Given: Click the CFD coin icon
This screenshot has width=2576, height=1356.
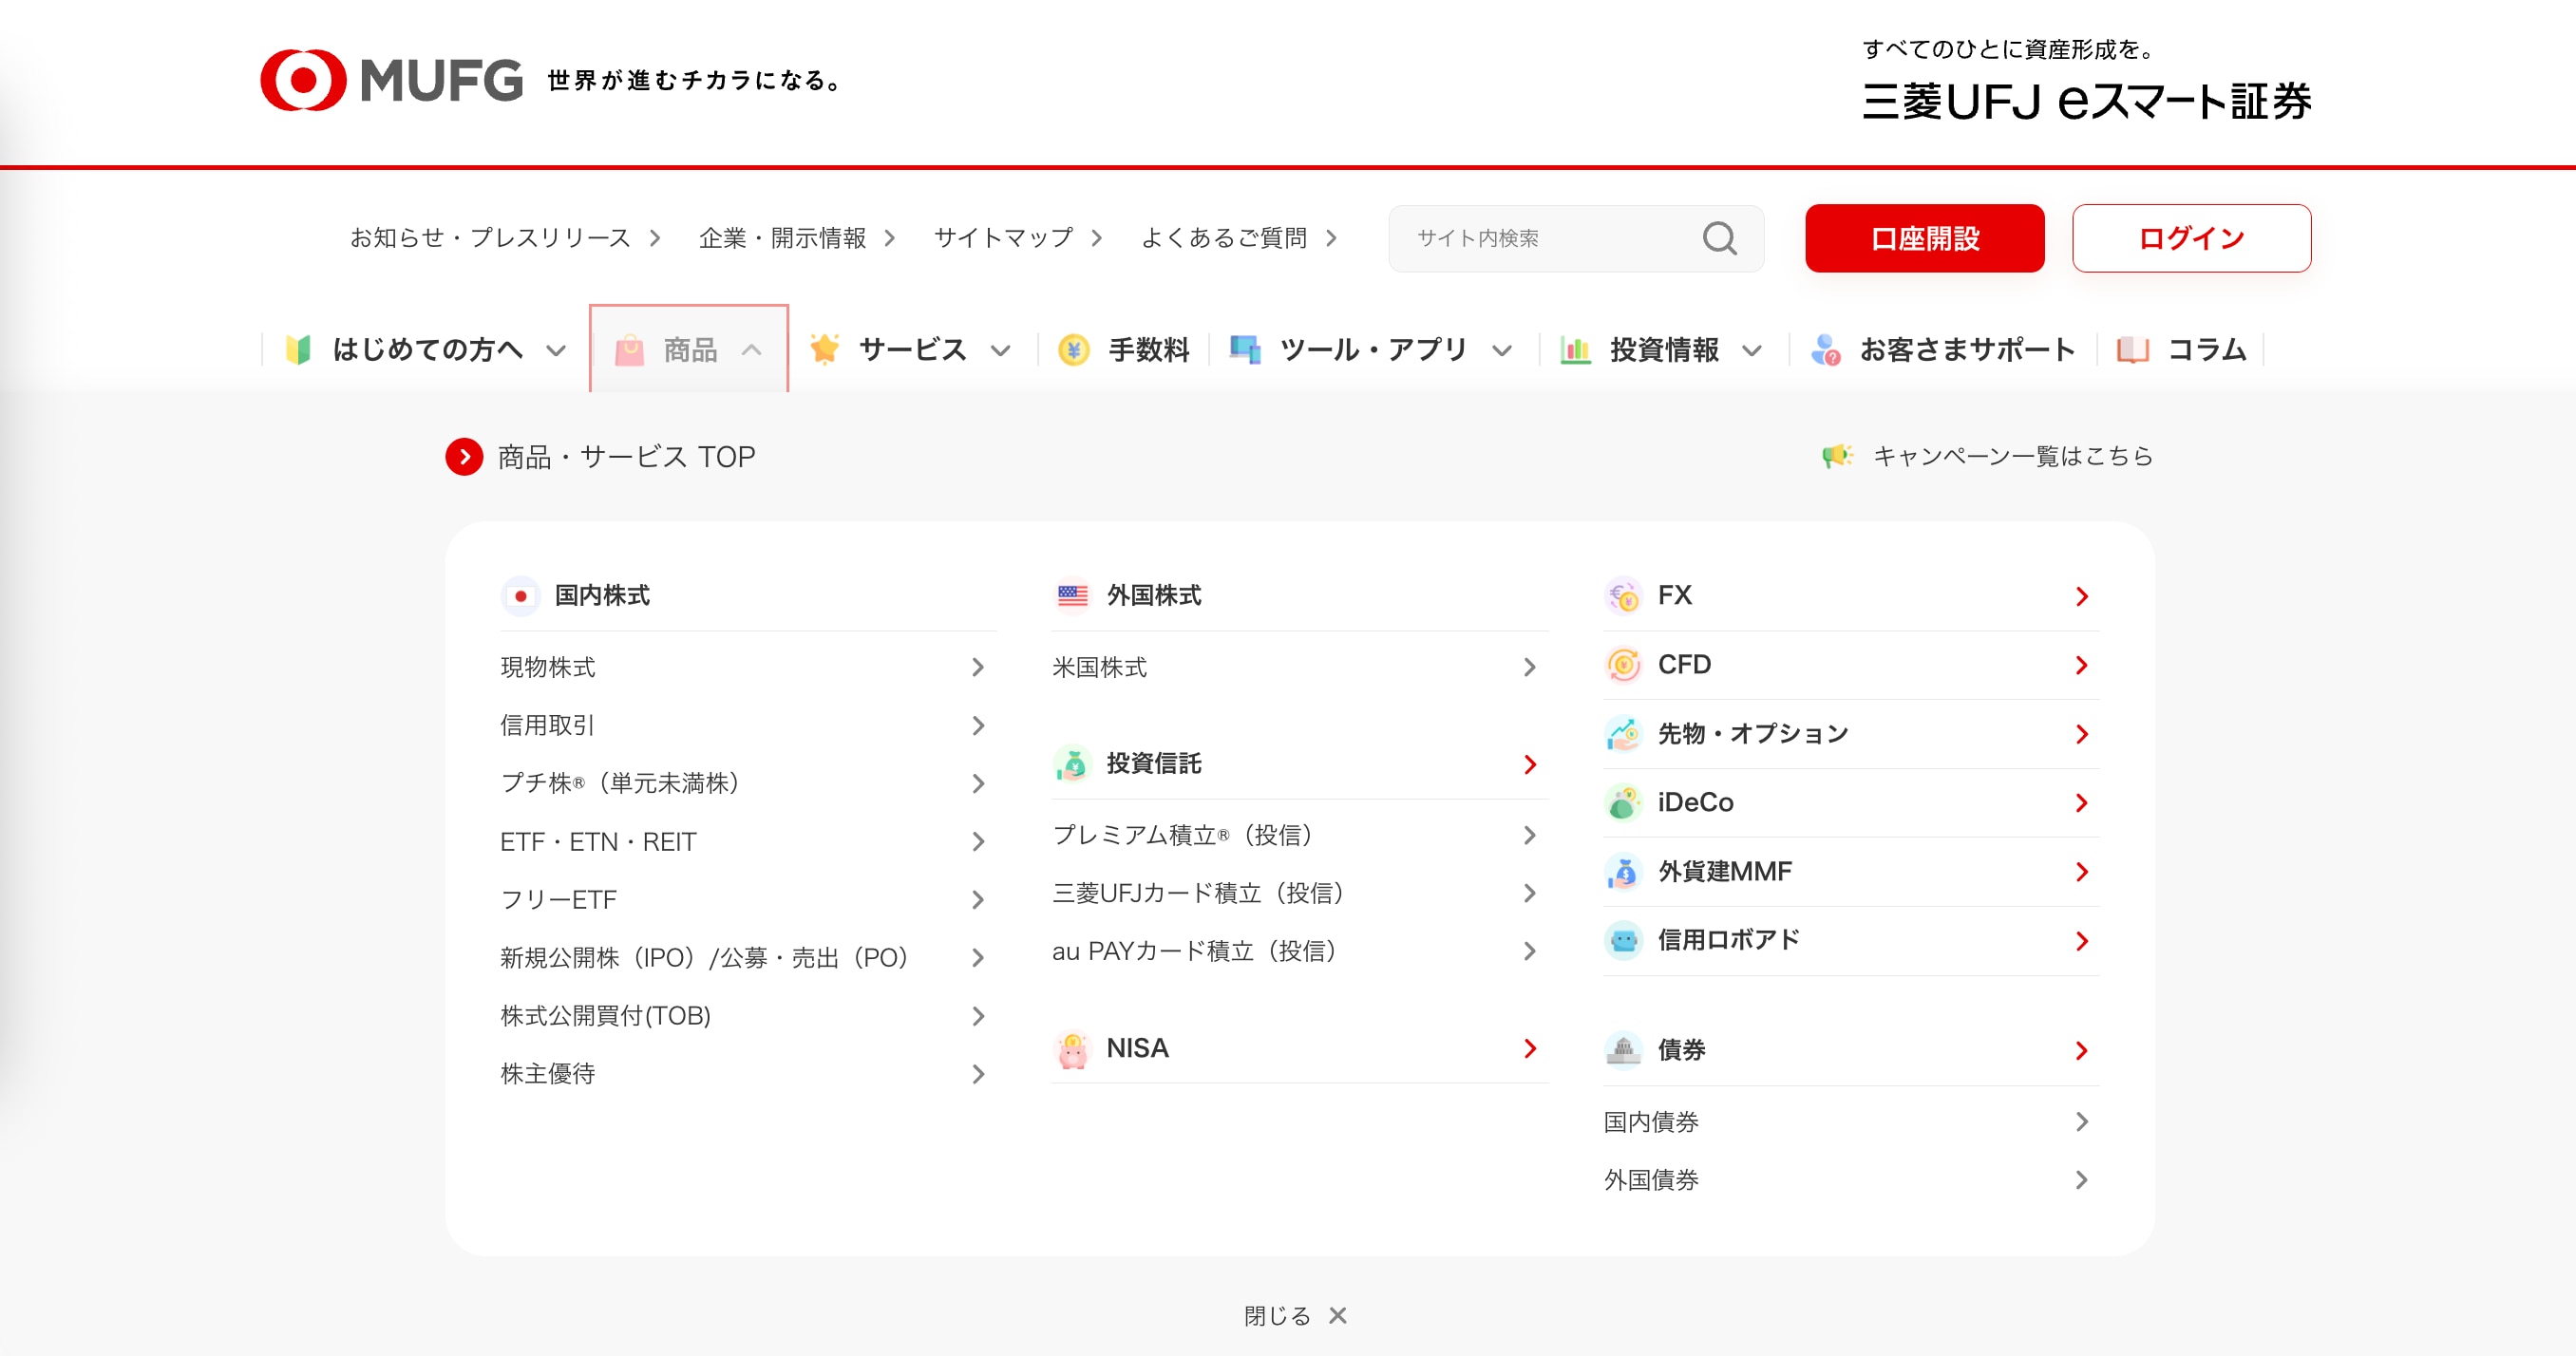Looking at the screenshot, I should pos(1623,665).
